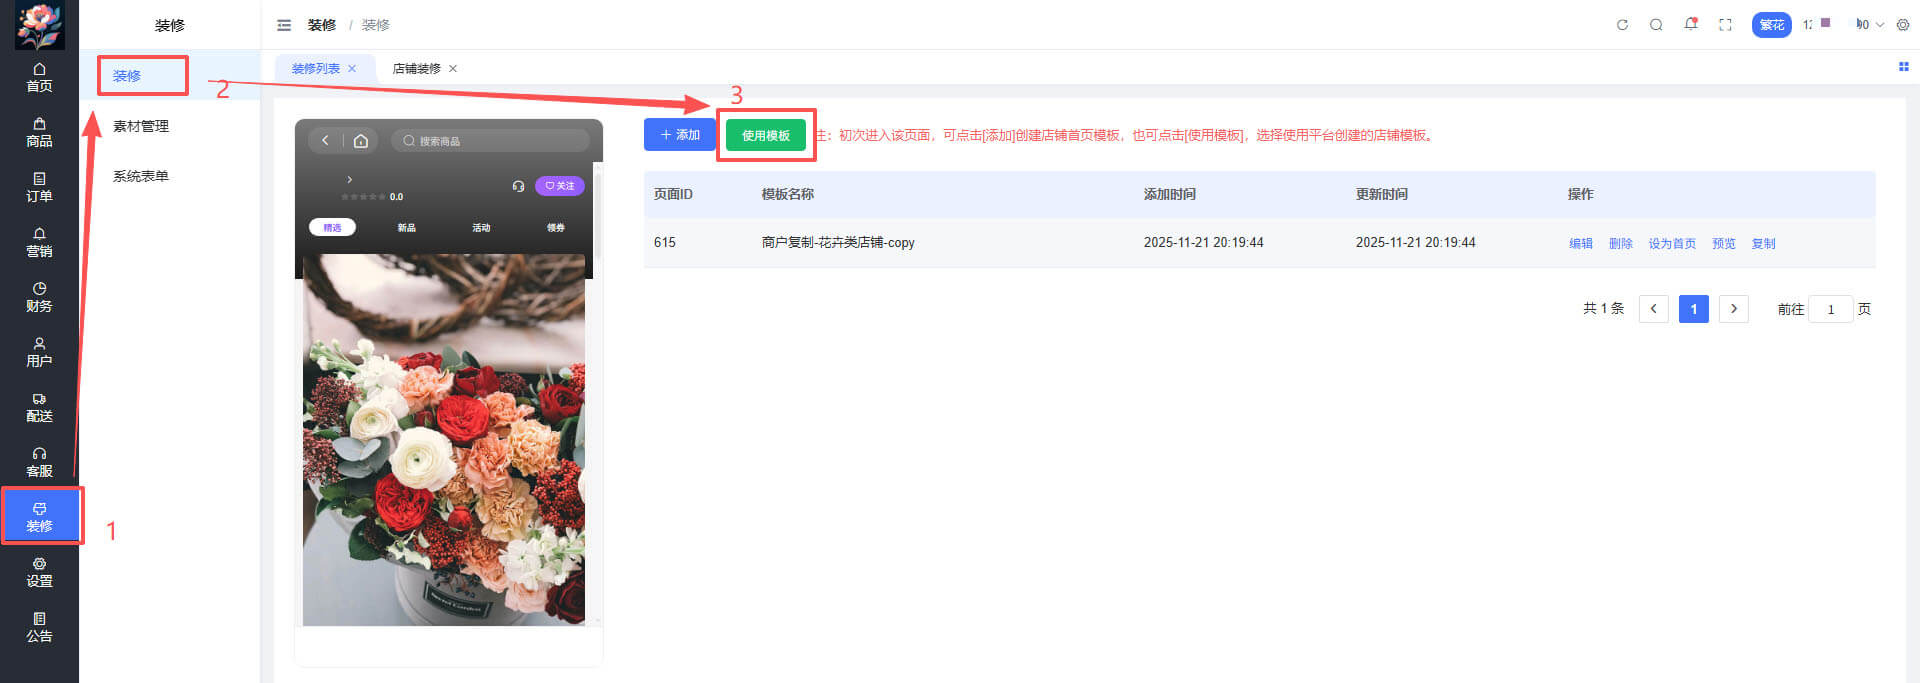Click the page ID 615 cell

click(x=665, y=243)
